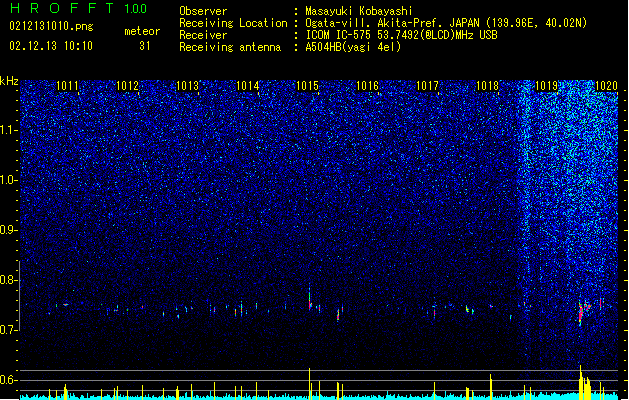The width and height of the screenshot is (629, 400).
Task: Click the 0.6 frequency axis label
Action: click(9, 380)
